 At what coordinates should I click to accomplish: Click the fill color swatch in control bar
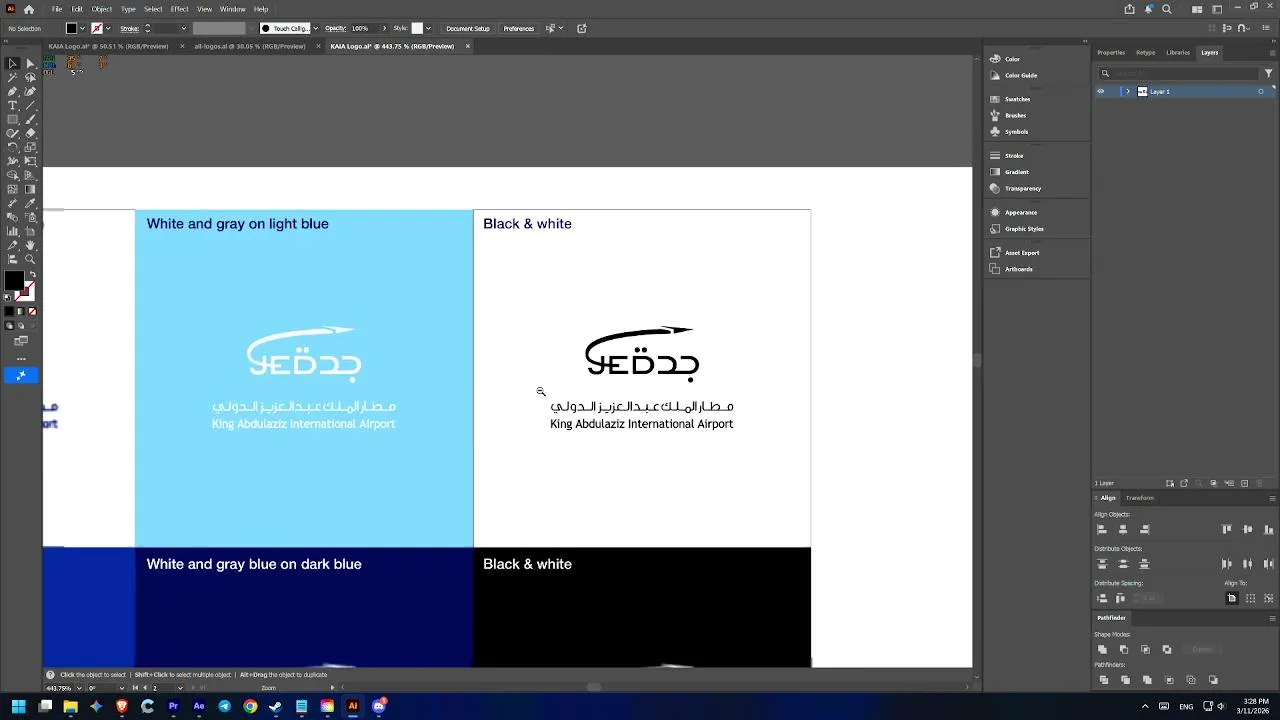[x=72, y=28]
